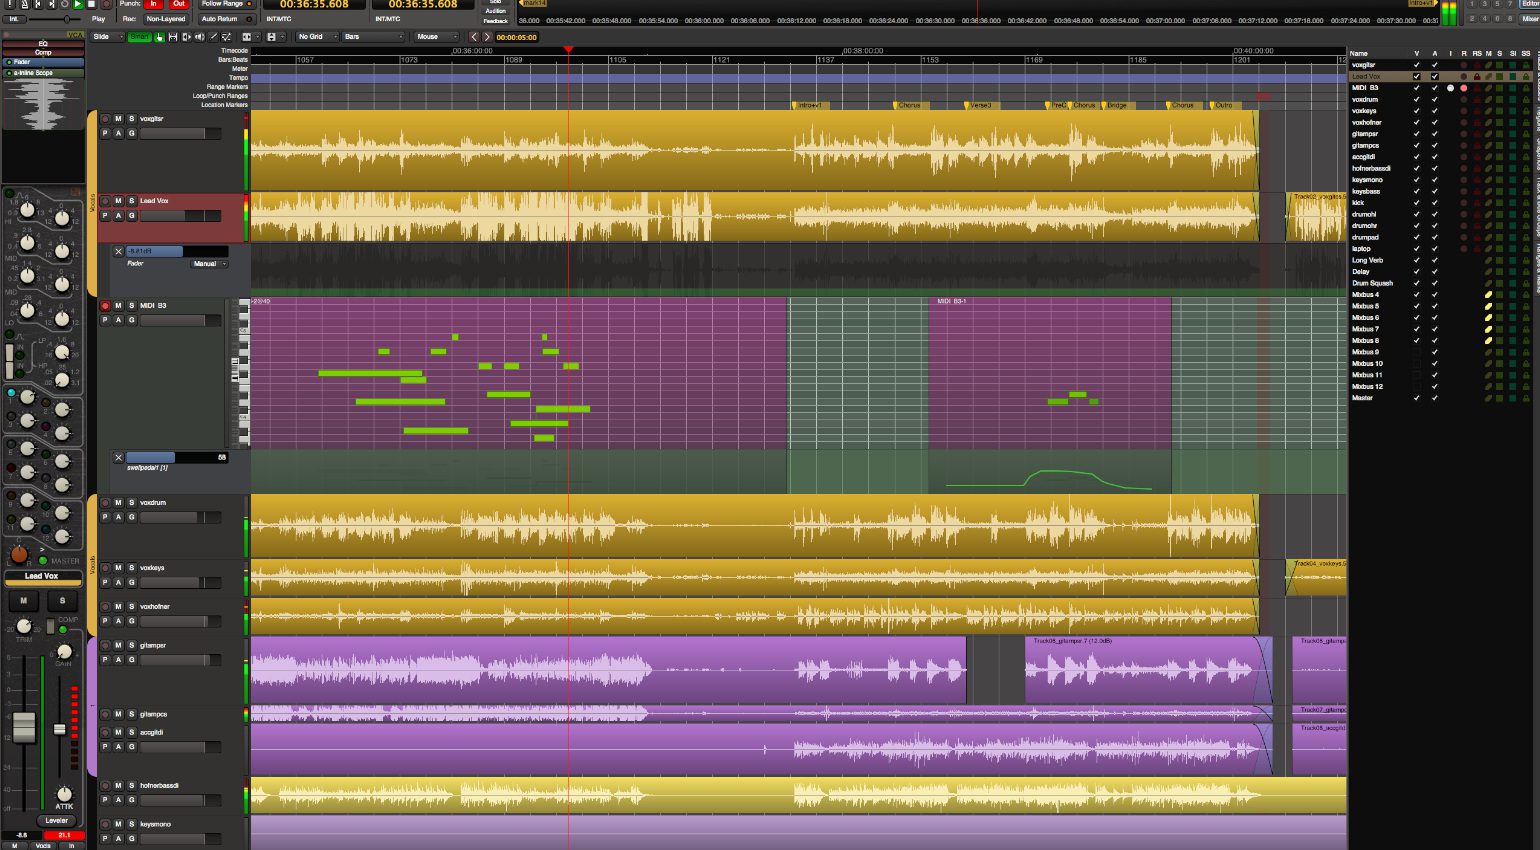This screenshot has height=850, width=1540.
Task: Toggle visibility checkbox for Lead Vox
Action: [1416, 76]
